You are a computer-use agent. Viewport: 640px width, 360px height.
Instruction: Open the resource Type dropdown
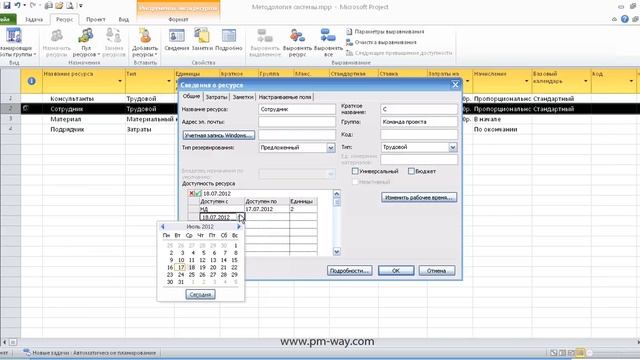[453, 147]
